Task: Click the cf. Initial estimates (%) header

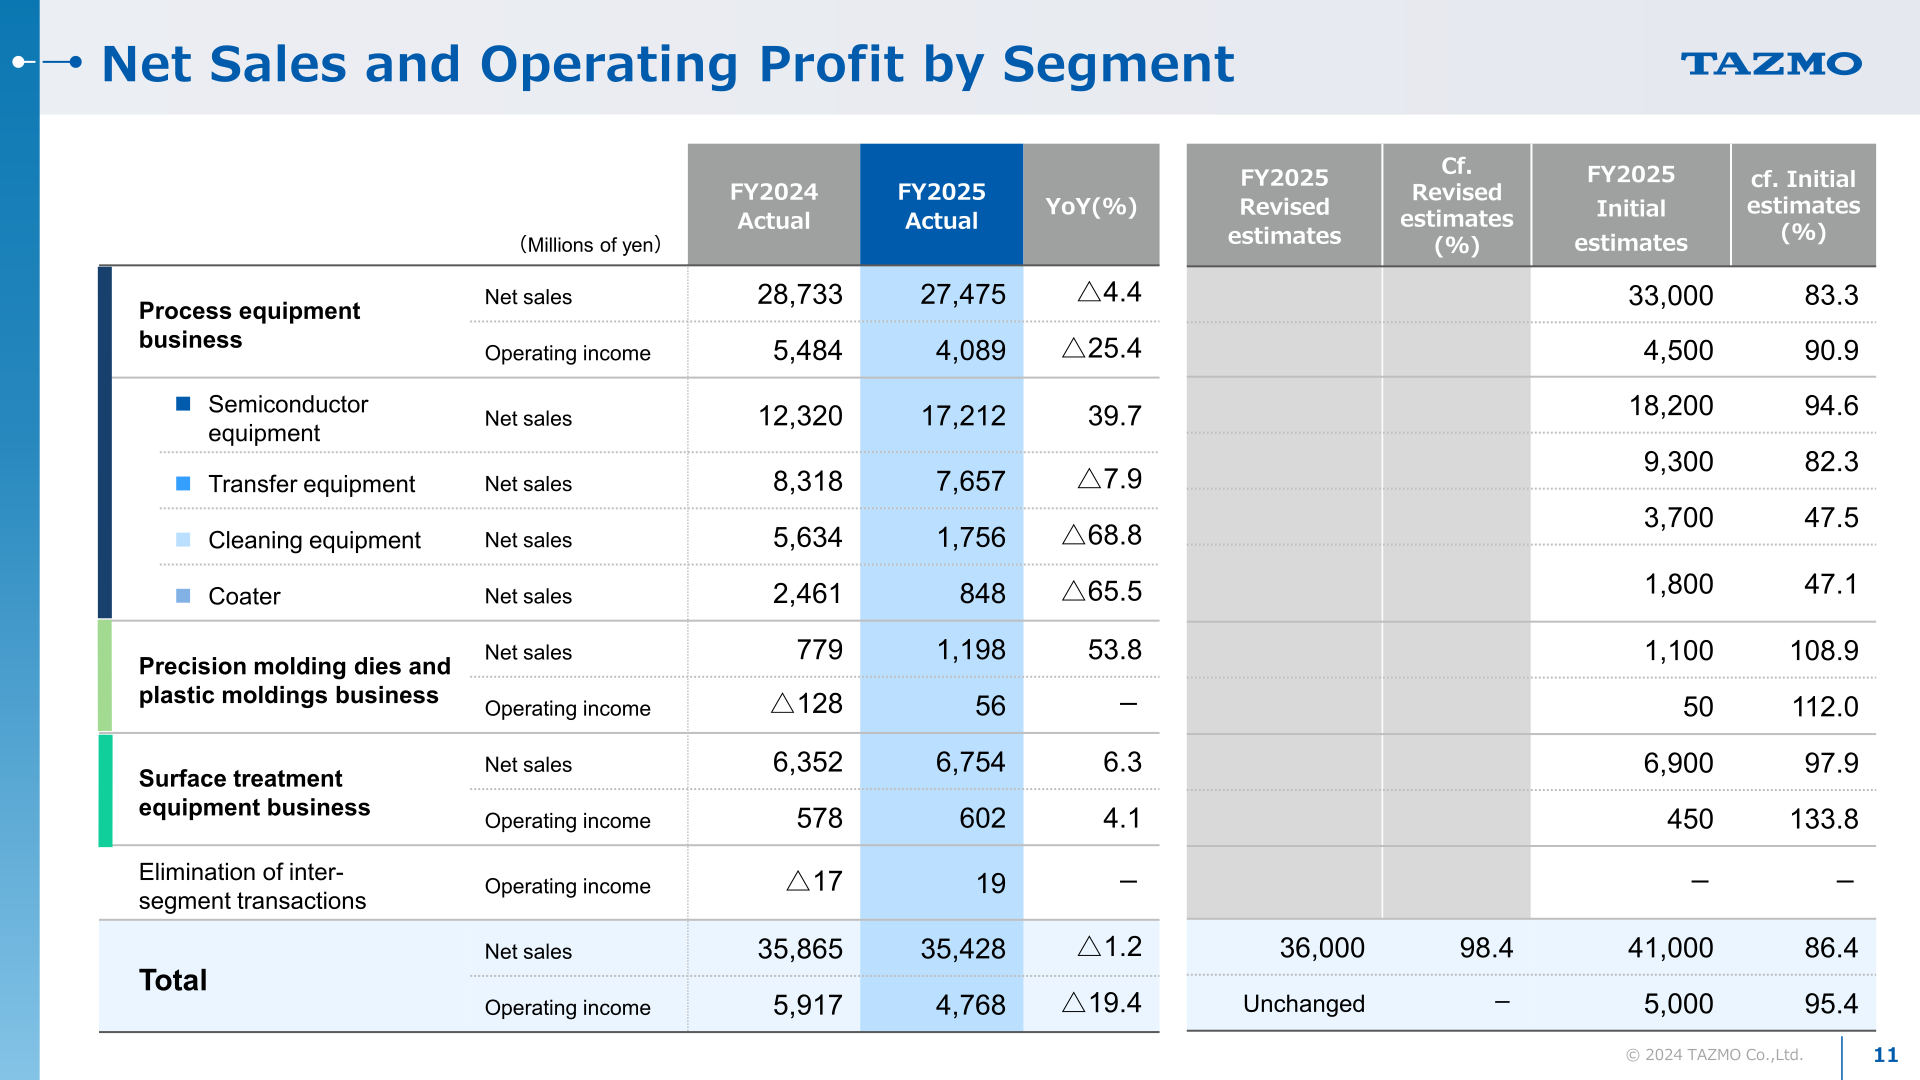Action: [1803, 206]
